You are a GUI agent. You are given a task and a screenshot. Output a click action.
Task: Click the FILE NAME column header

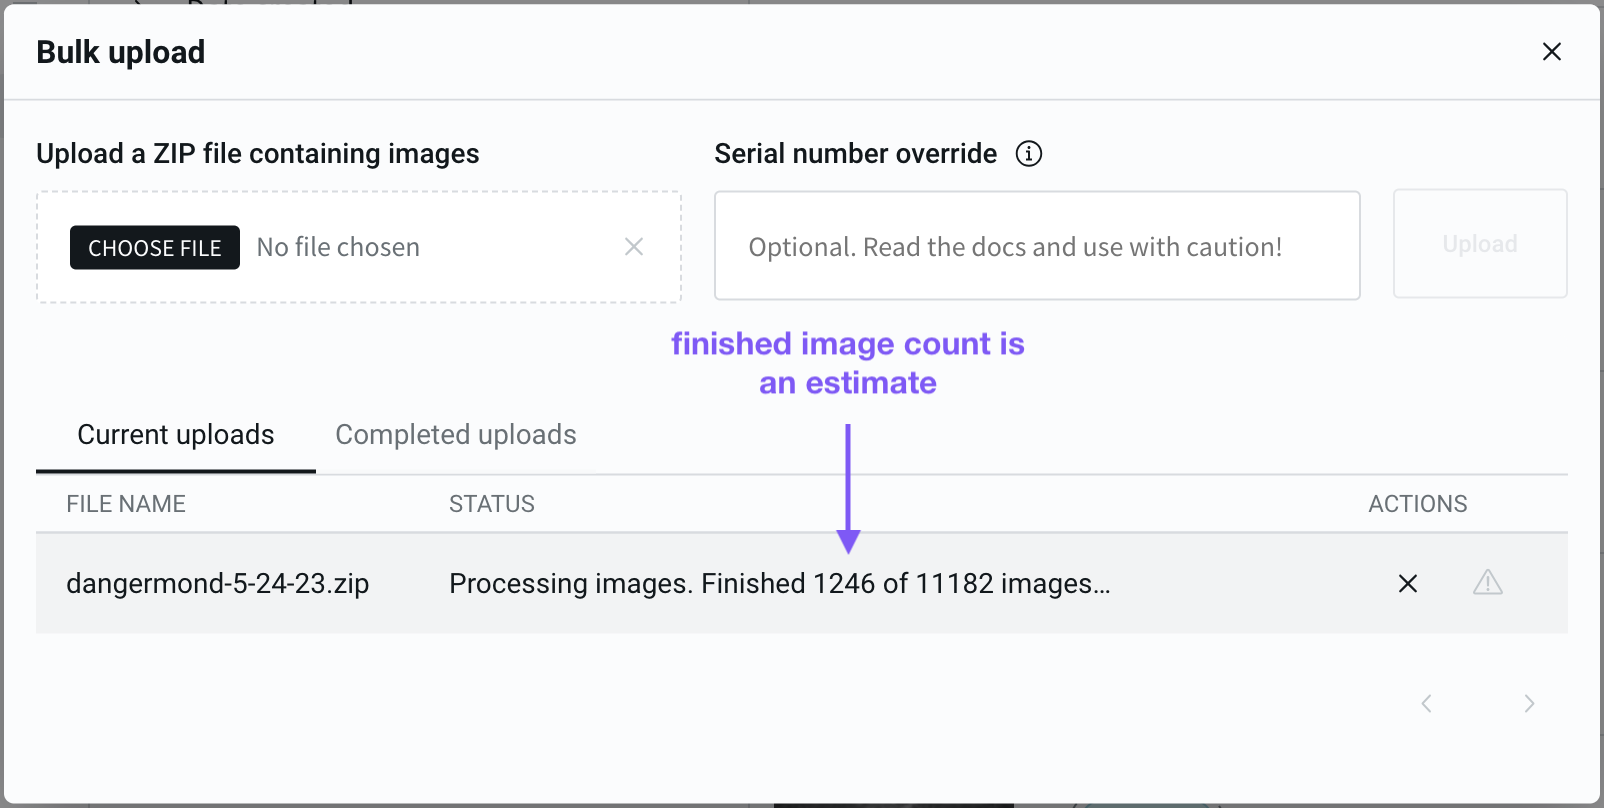pos(126,504)
